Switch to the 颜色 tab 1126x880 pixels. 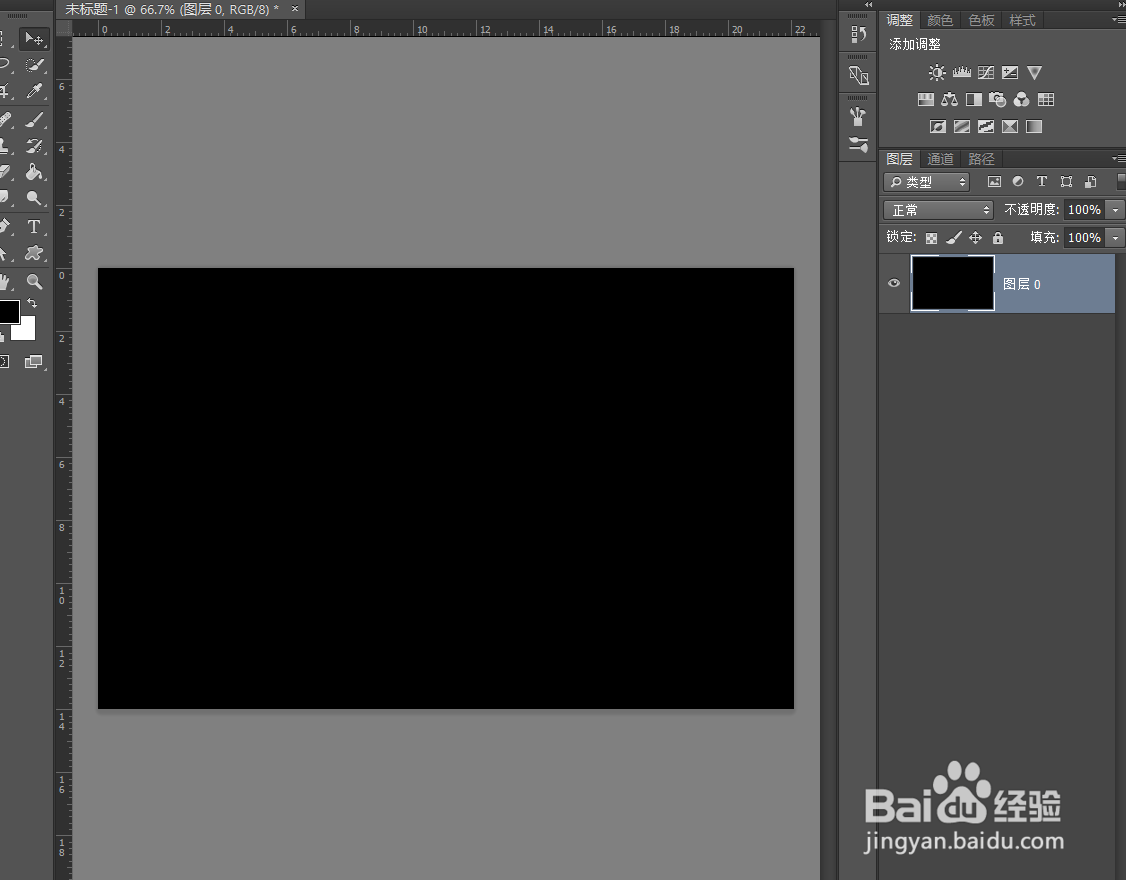point(940,20)
